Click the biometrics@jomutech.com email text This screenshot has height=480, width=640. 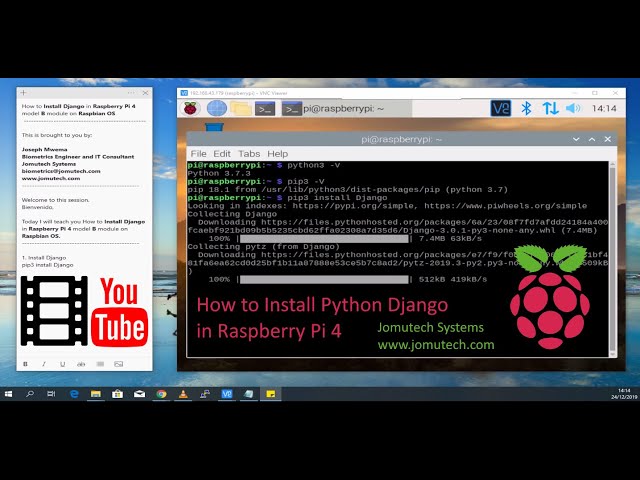tap(61, 171)
